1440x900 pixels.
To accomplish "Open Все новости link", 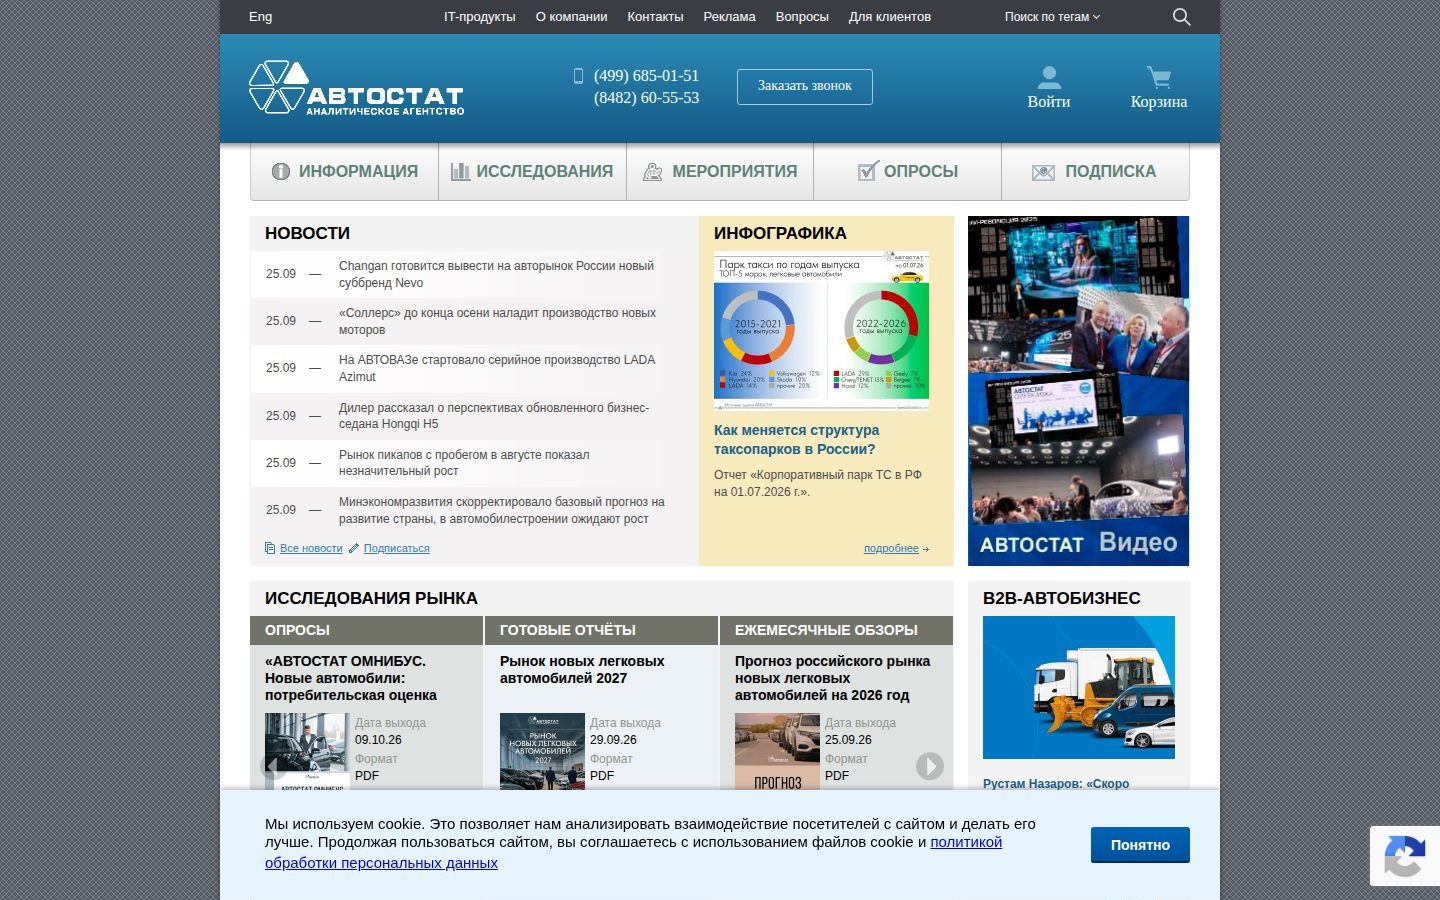I will pos(311,548).
